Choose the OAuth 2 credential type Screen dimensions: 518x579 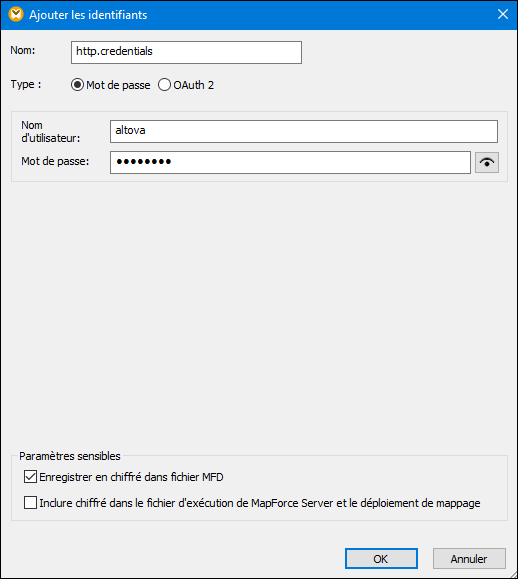[164, 85]
